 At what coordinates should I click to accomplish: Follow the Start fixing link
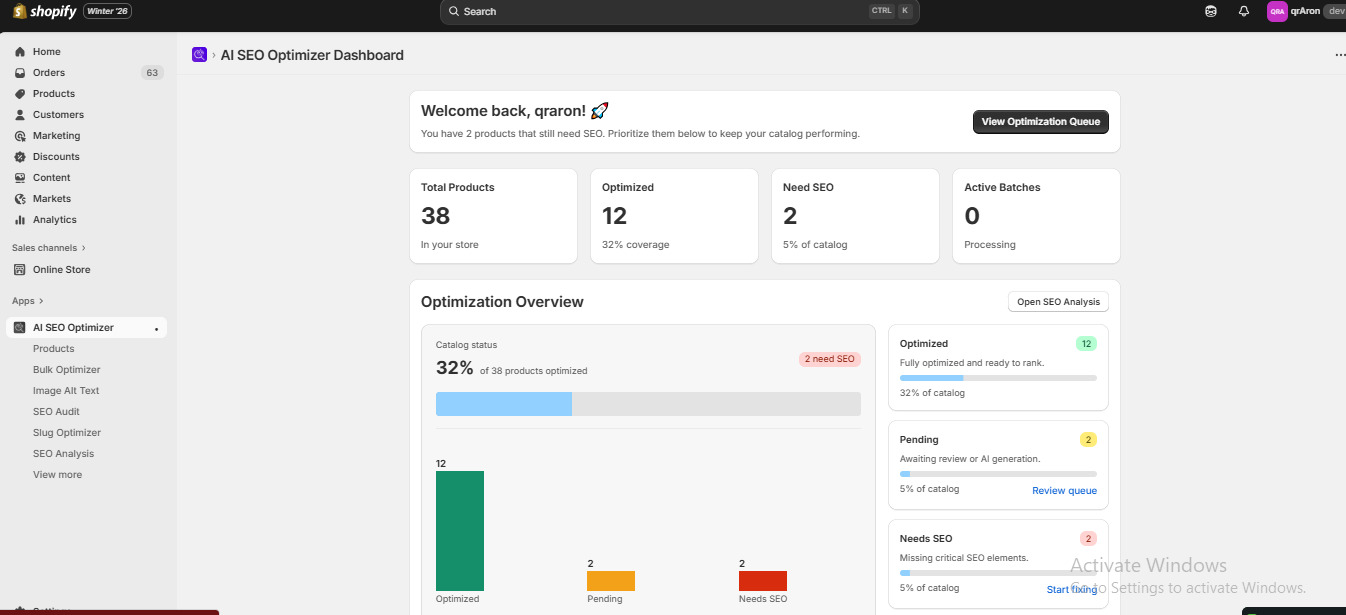click(1072, 590)
